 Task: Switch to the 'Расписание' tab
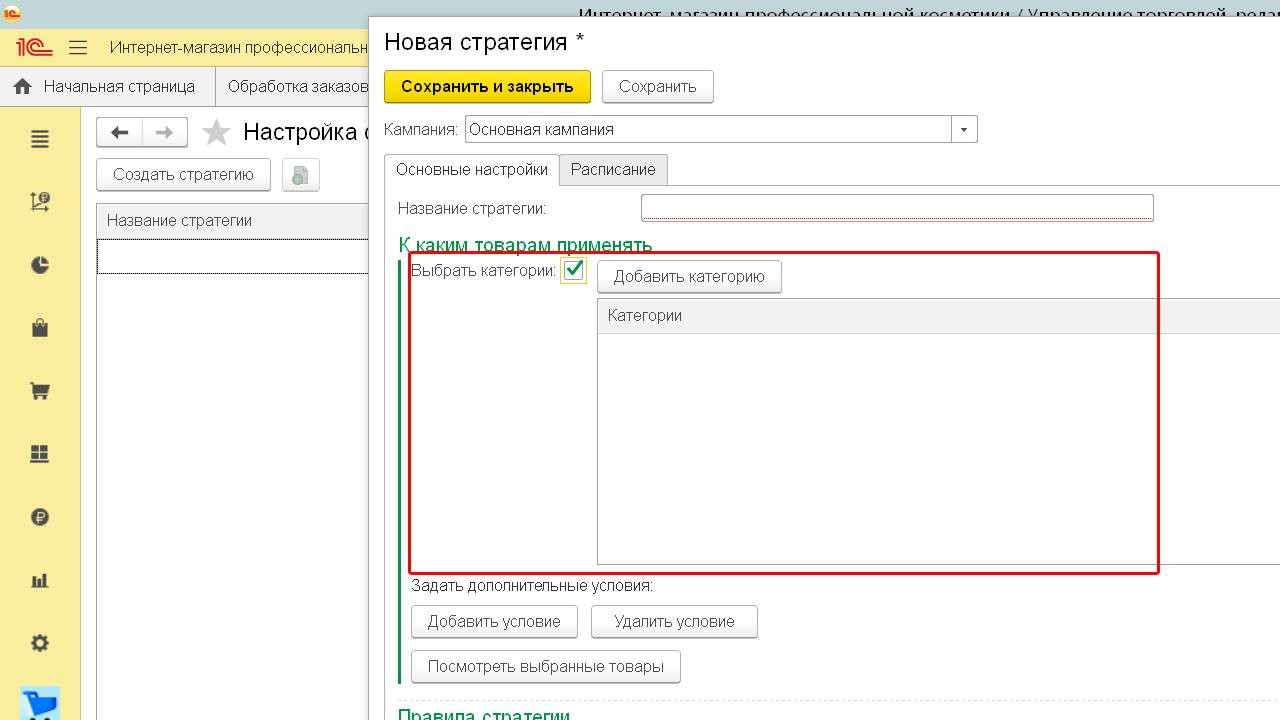click(x=613, y=169)
